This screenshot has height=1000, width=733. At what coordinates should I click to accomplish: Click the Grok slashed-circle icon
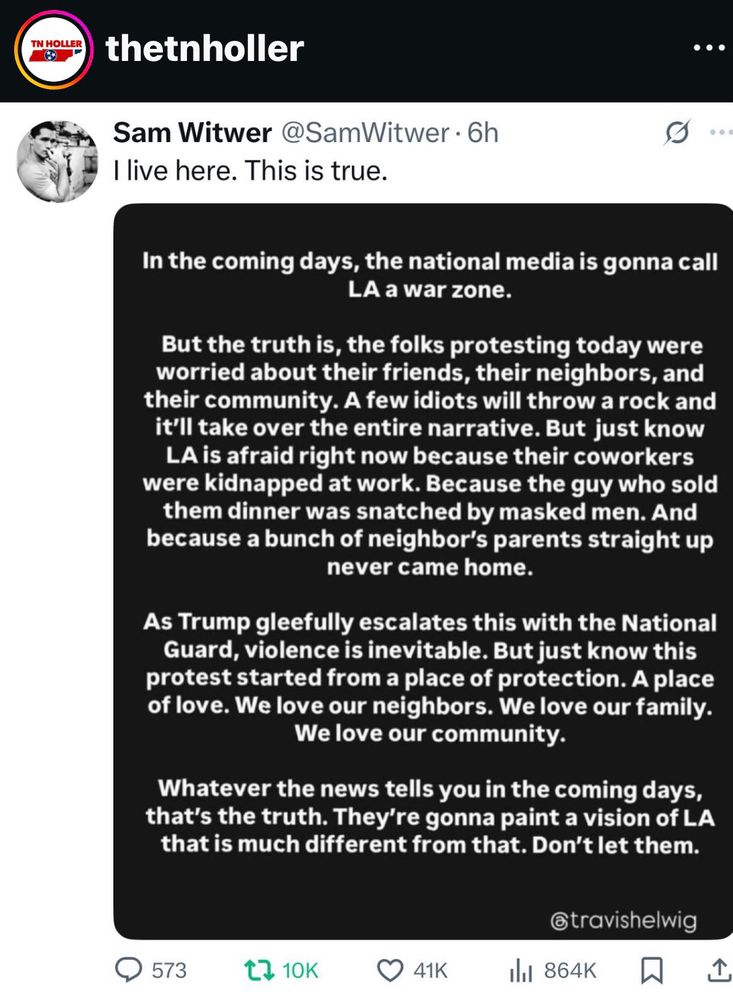click(x=677, y=132)
